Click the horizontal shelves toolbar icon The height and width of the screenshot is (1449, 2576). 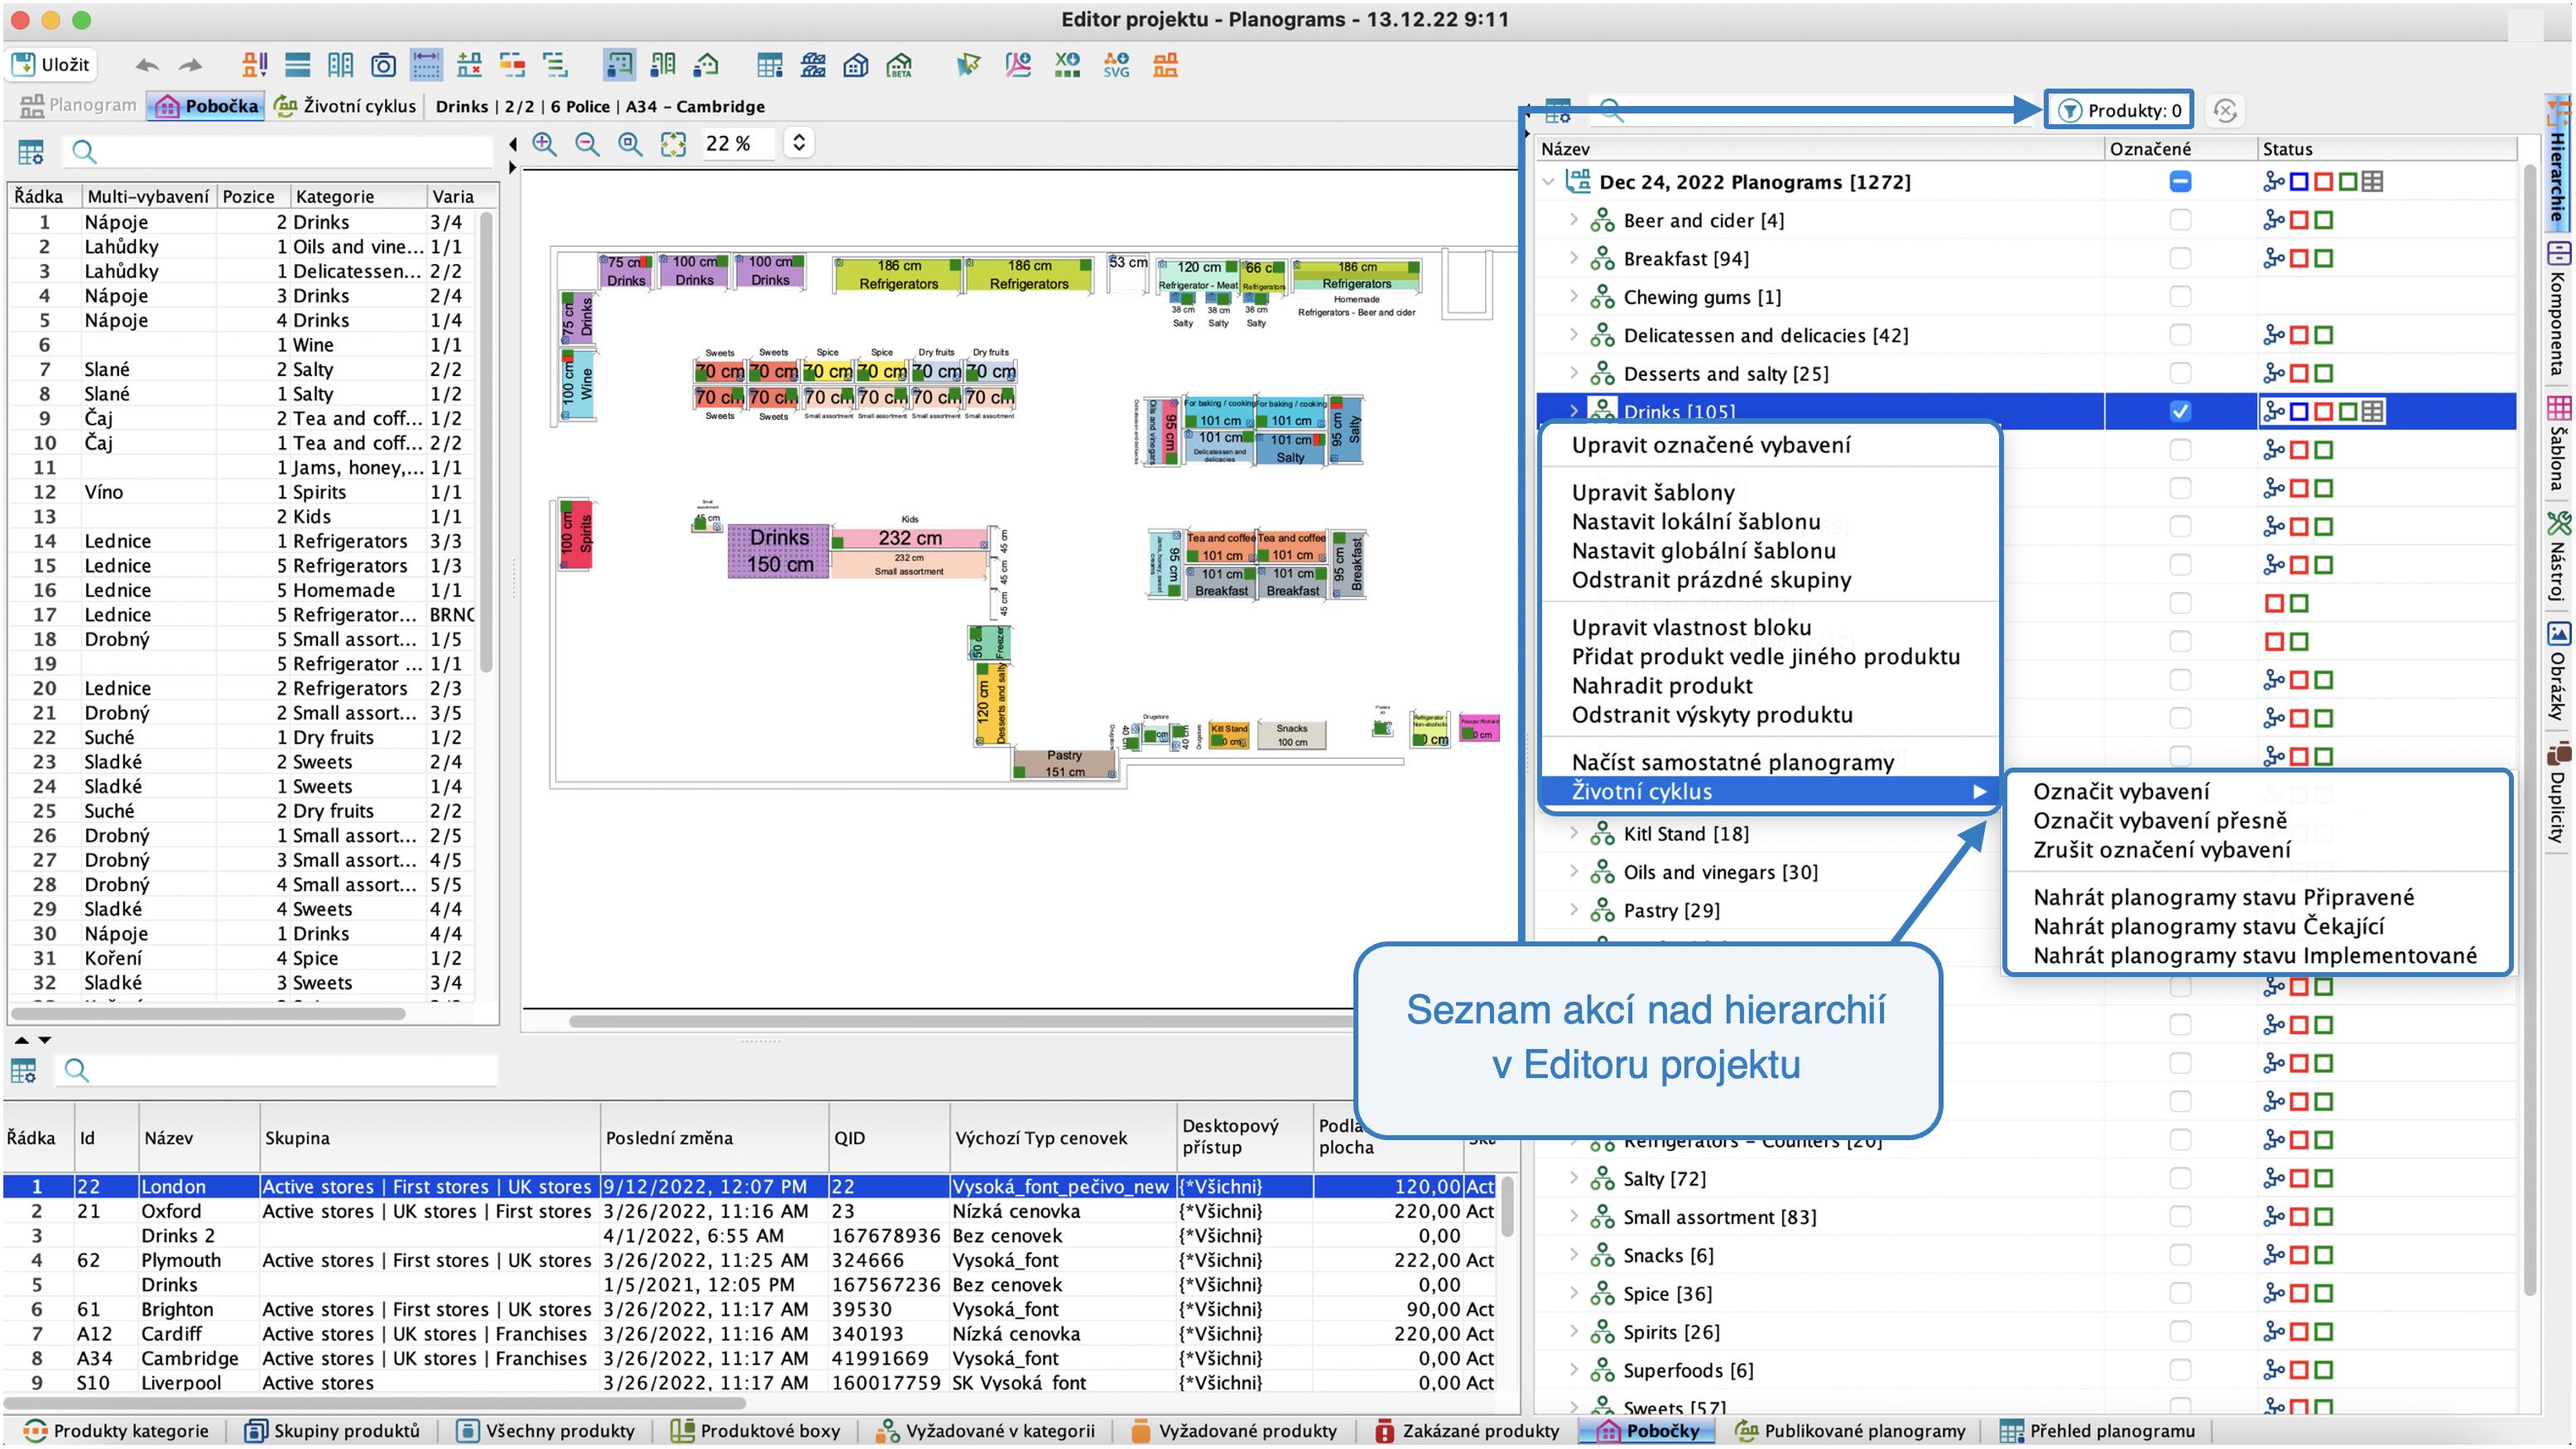tap(297, 65)
